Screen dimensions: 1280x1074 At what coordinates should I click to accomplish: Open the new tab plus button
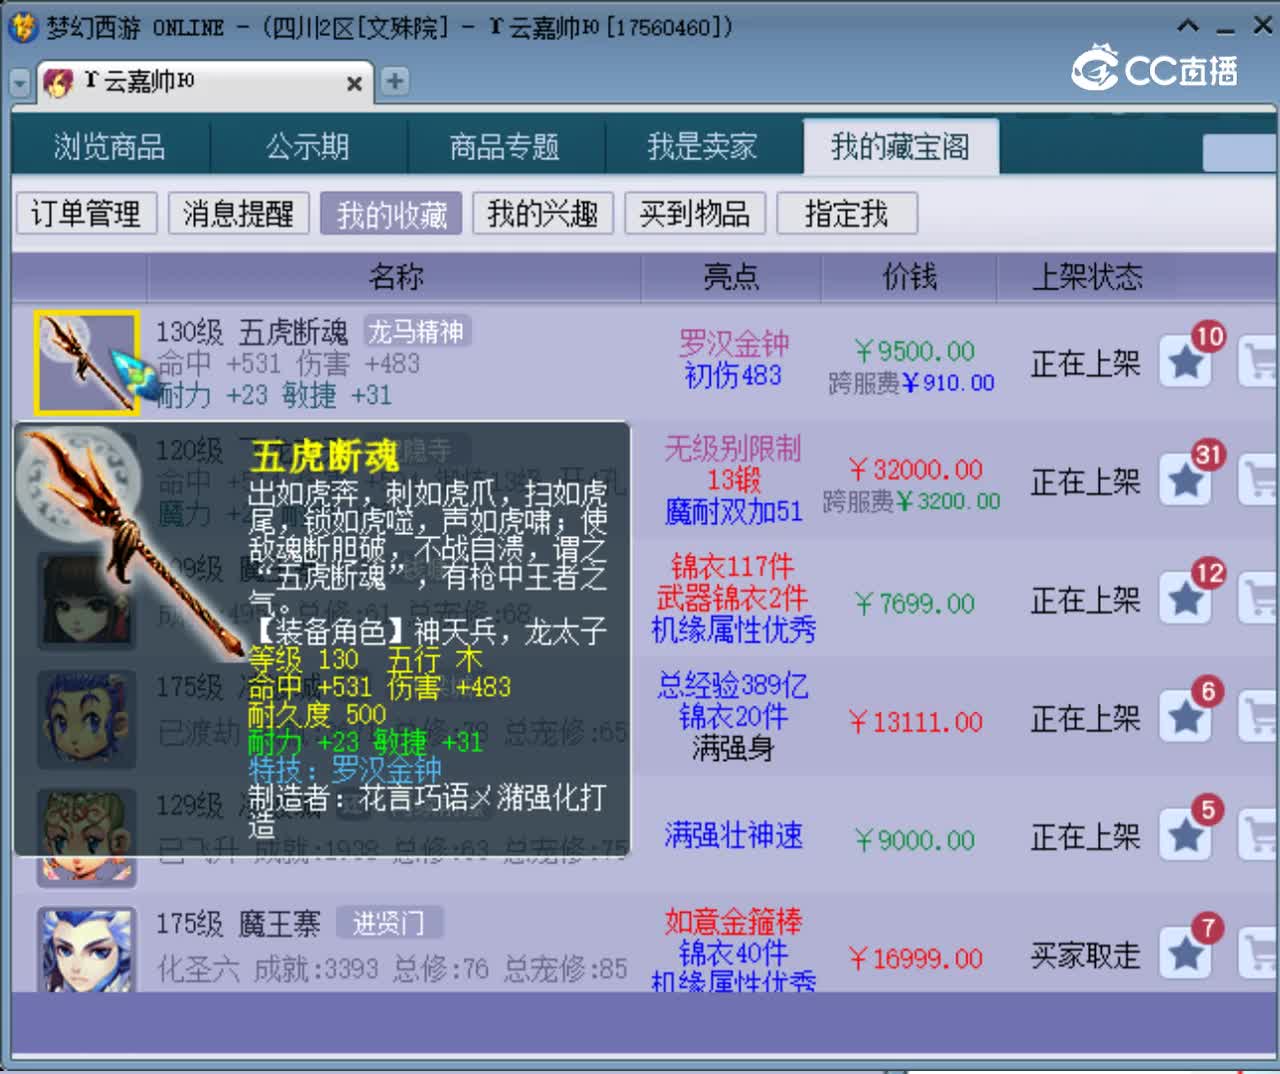[395, 81]
